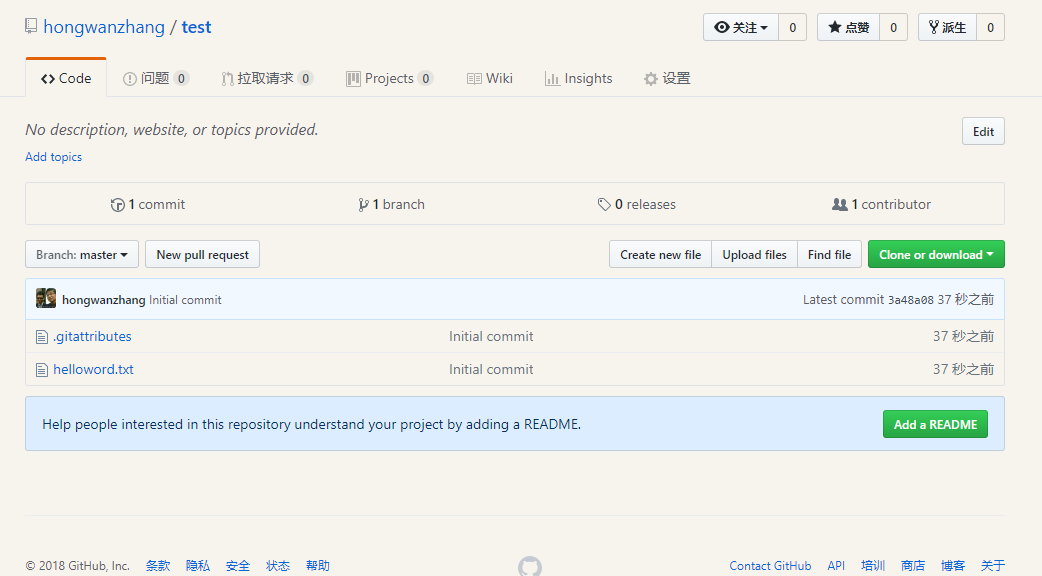Expand the Branch: master selector
The height and width of the screenshot is (576, 1042).
(82, 255)
